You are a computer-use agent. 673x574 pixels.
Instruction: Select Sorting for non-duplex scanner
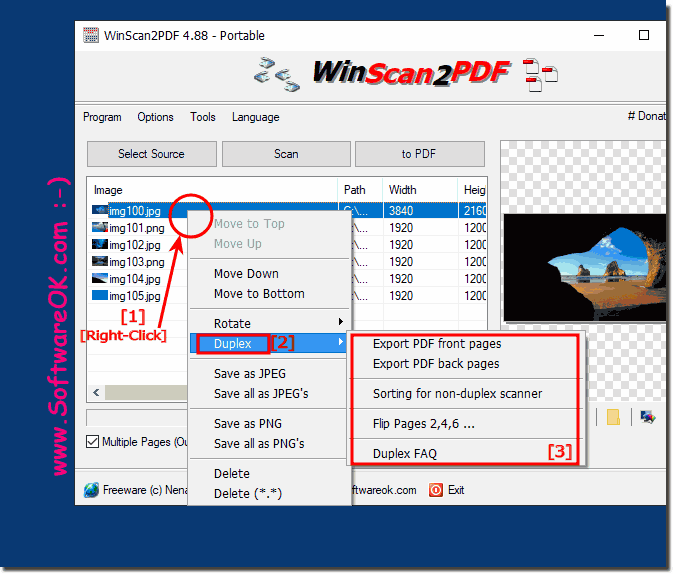465,394
